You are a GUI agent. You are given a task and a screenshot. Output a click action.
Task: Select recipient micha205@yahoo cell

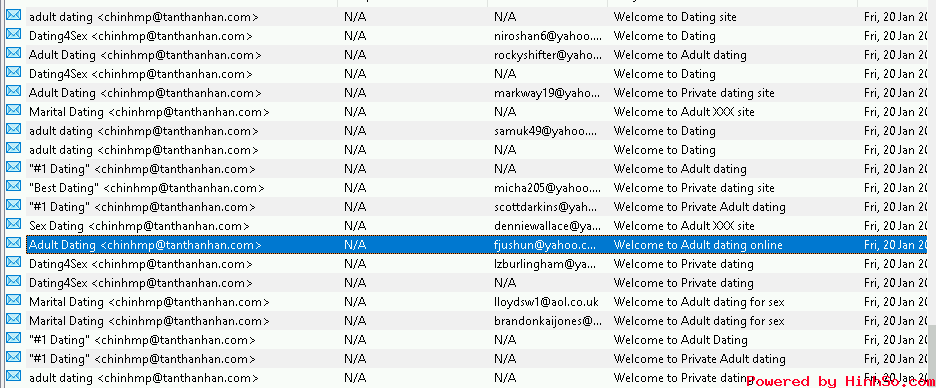[548, 188]
